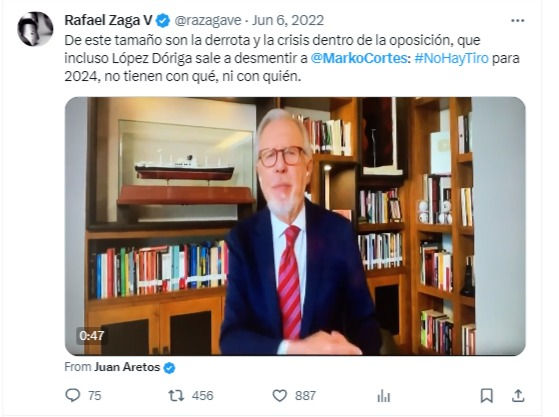The image size is (559, 417).
Task: Open Juan Aretos video source link
Action: click(x=127, y=367)
